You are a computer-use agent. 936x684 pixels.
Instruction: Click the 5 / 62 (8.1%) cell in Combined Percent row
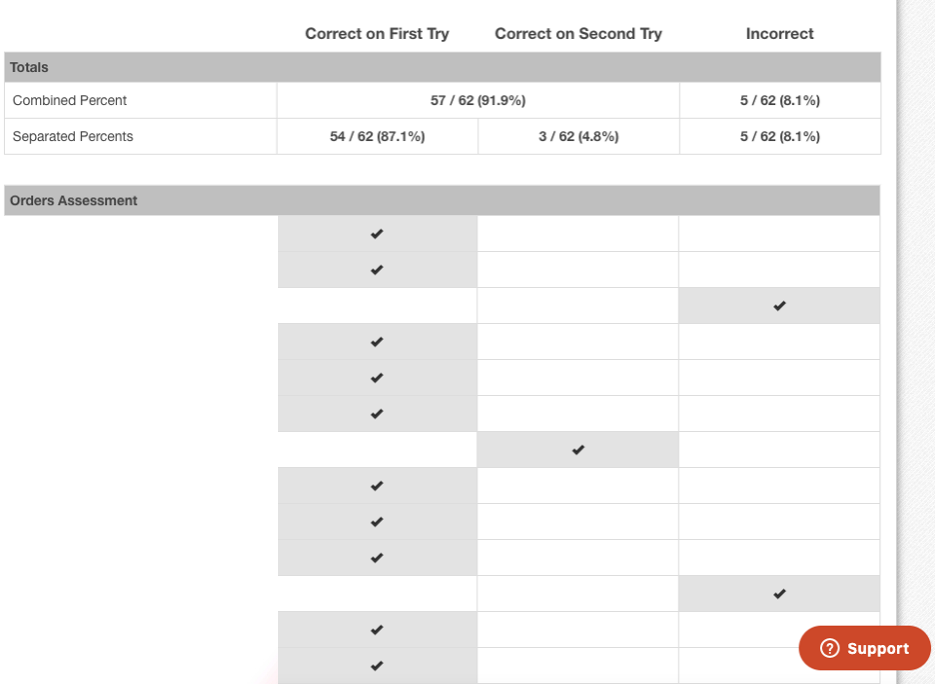click(x=780, y=100)
